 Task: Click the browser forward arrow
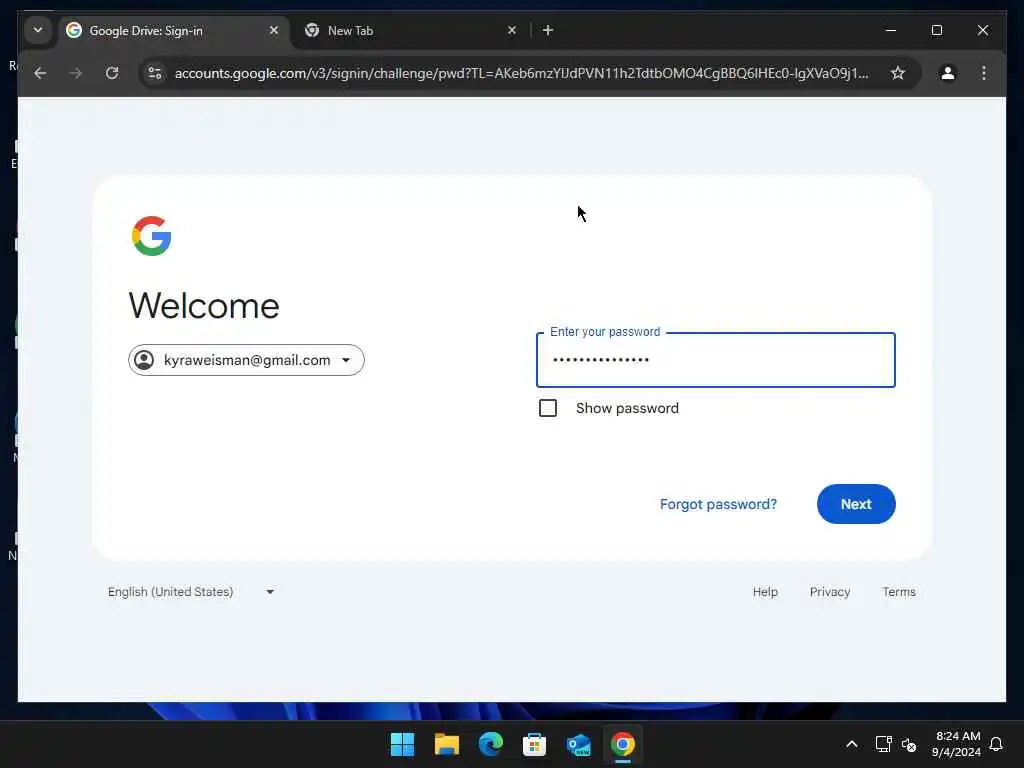pos(76,73)
